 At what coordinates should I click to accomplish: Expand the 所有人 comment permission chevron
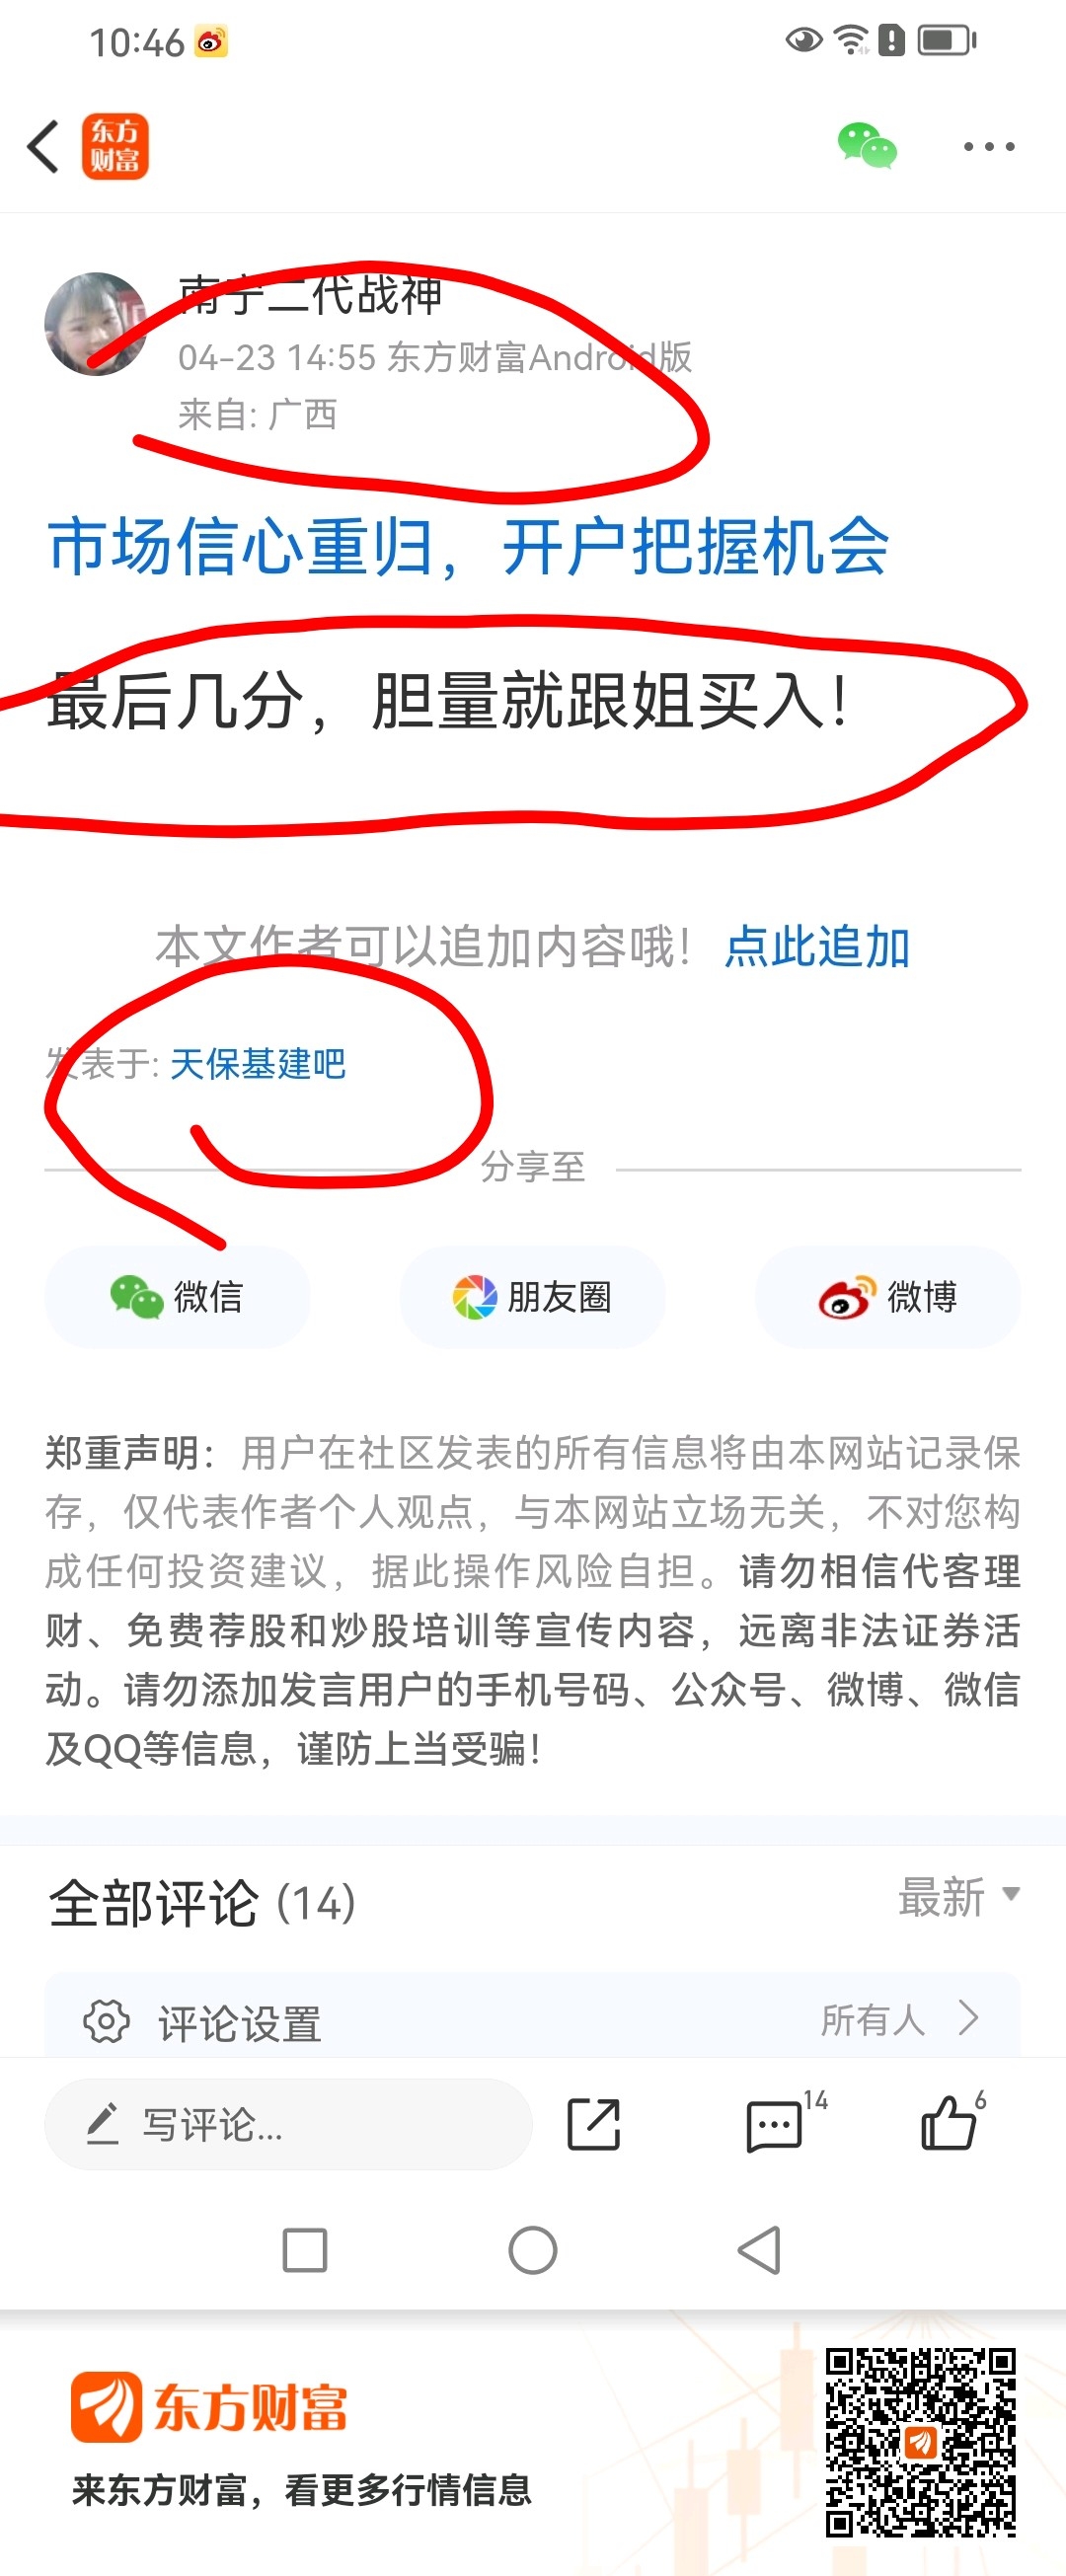[x=968, y=2018]
